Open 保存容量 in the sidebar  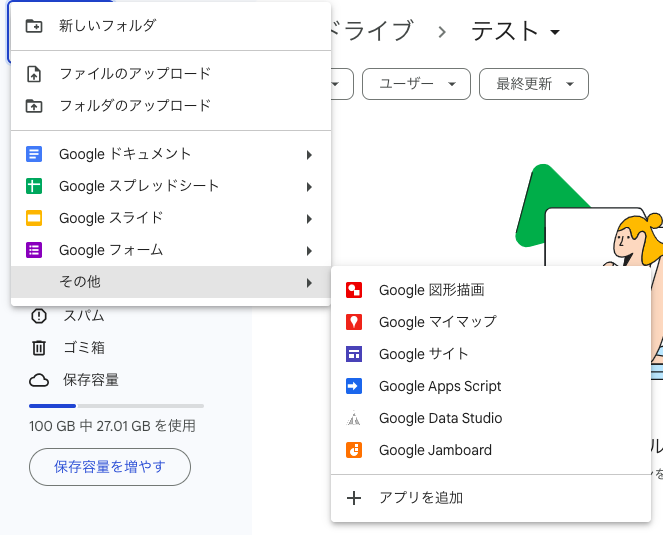(x=90, y=380)
